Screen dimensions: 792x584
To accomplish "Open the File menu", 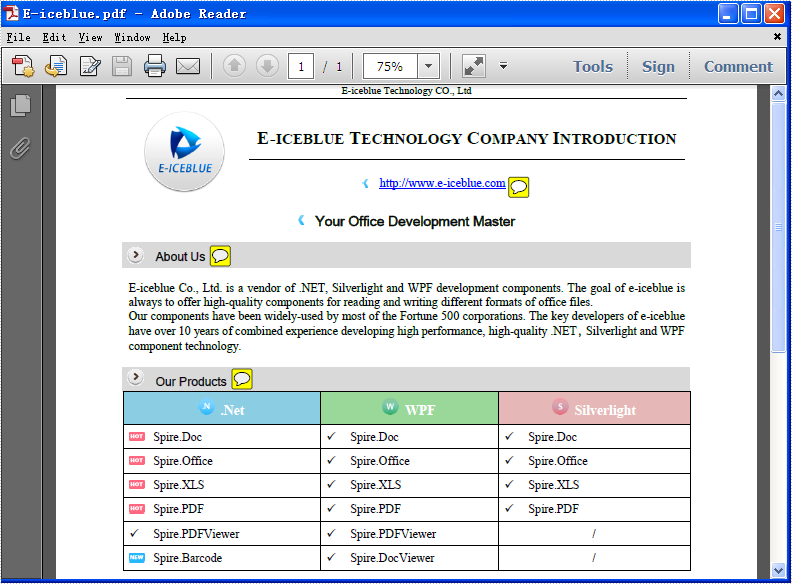I will click(19, 37).
